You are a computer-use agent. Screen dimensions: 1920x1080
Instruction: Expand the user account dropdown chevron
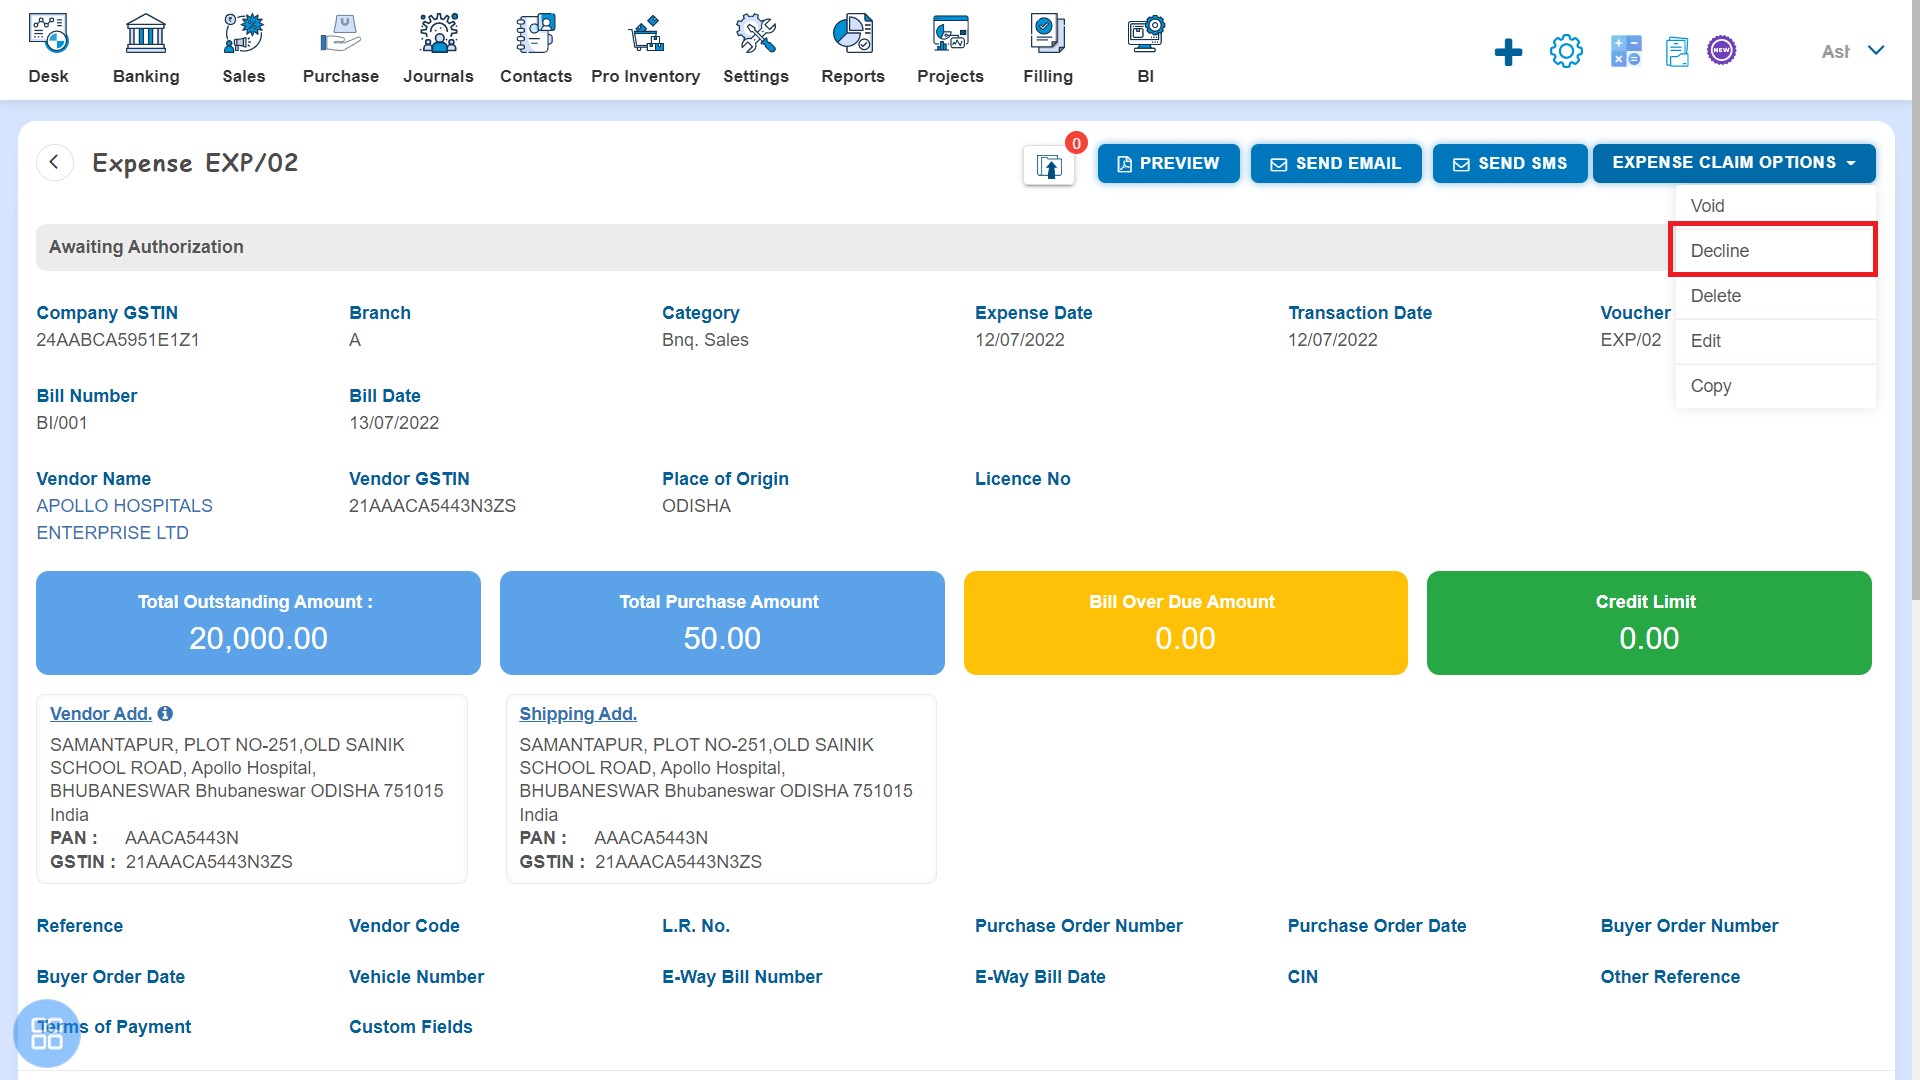1876,50
